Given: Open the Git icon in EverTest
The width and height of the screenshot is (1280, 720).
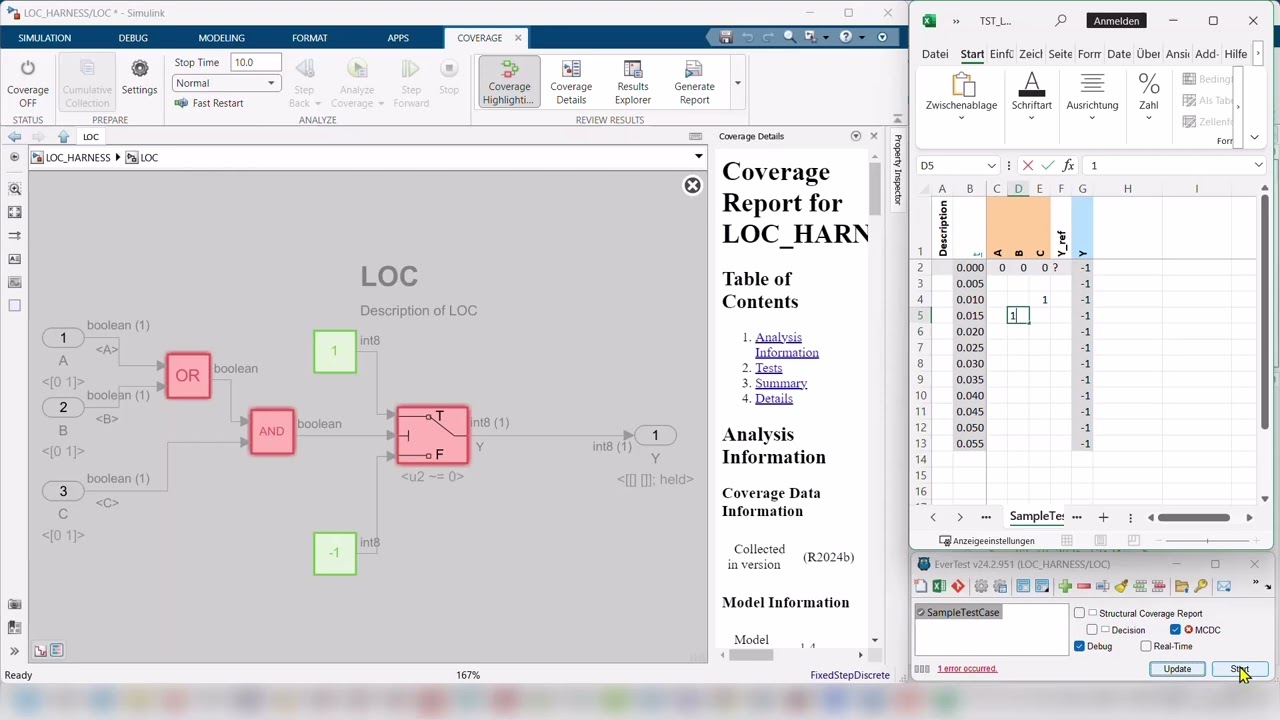Looking at the screenshot, I should pyautogui.click(x=958, y=586).
